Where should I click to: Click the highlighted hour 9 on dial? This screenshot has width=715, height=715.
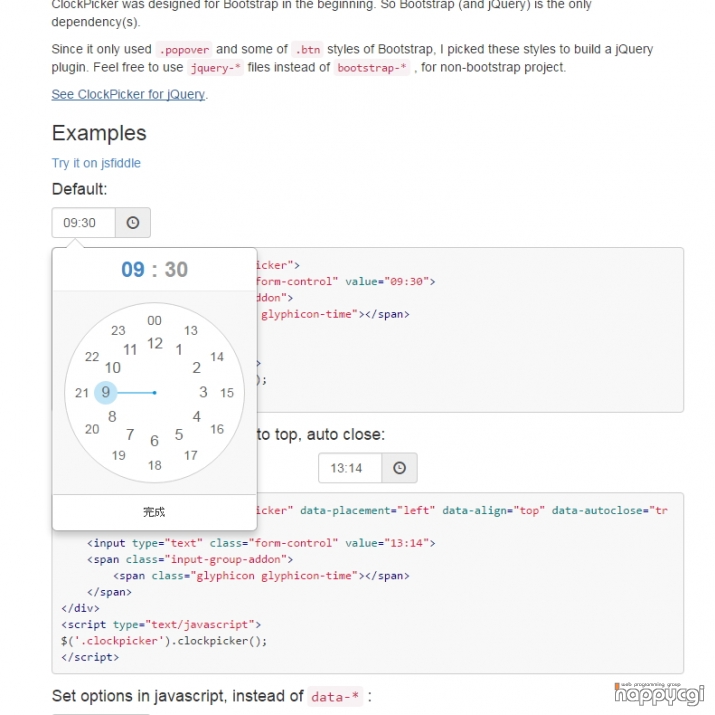pos(106,392)
